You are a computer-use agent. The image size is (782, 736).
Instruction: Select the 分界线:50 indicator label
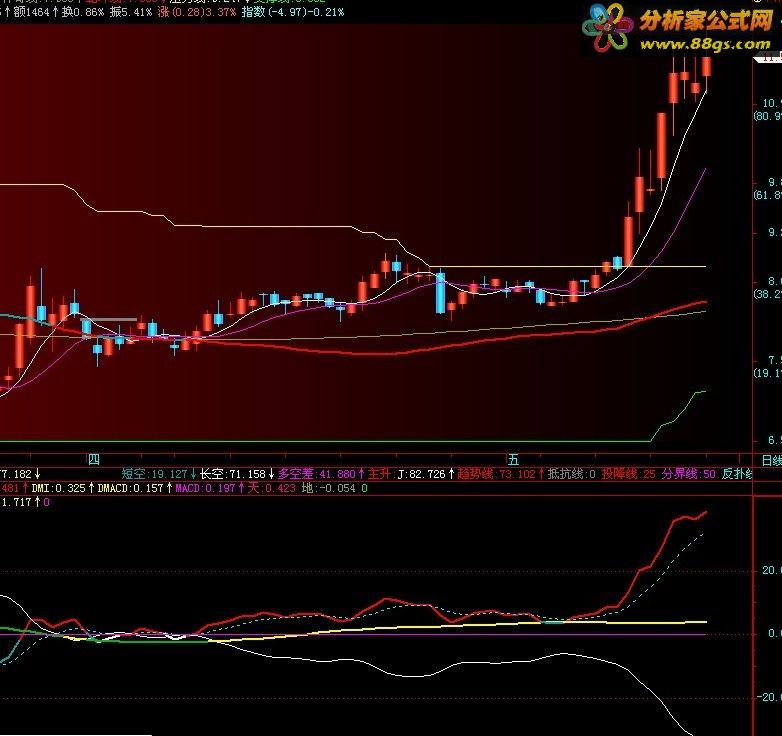pyautogui.click(x=689, y=474)
